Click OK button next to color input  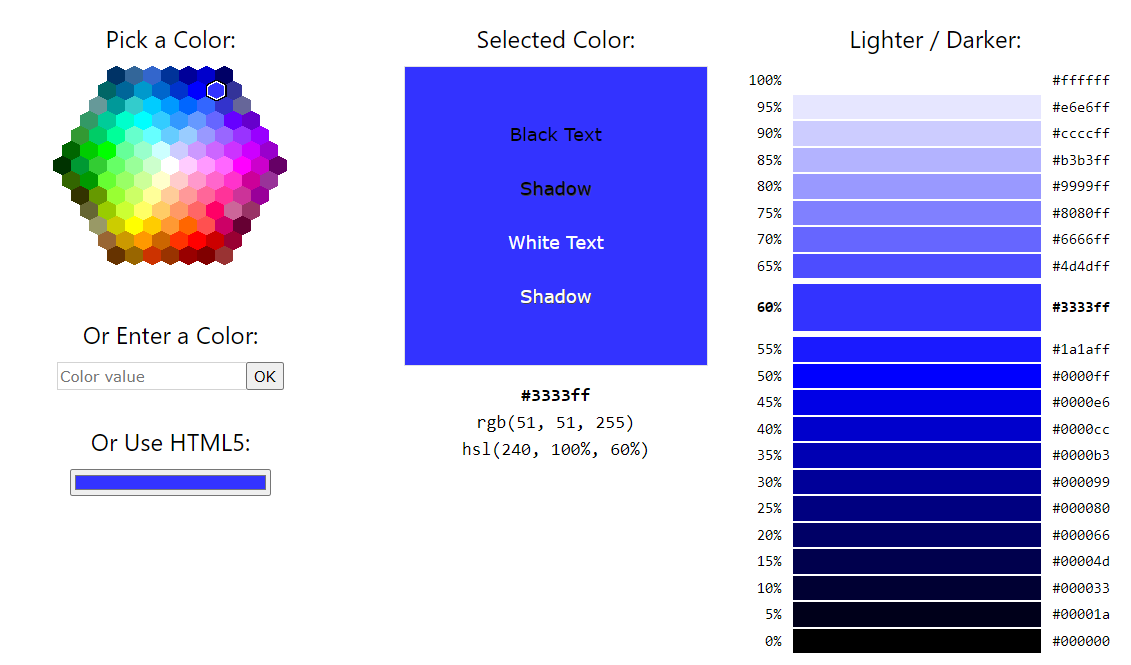tap(265, 376)
